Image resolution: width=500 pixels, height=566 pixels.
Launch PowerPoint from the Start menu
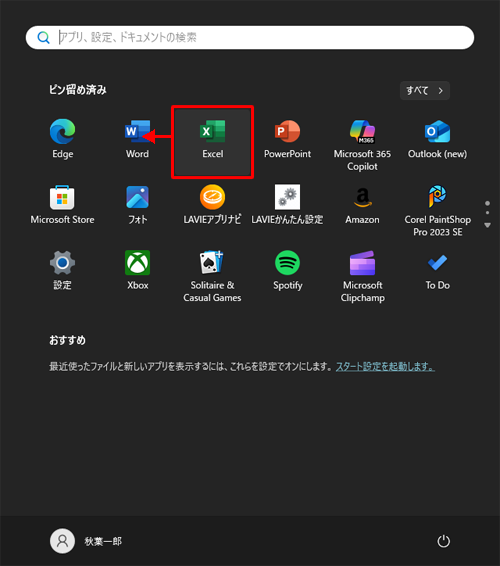click(287, 139)
